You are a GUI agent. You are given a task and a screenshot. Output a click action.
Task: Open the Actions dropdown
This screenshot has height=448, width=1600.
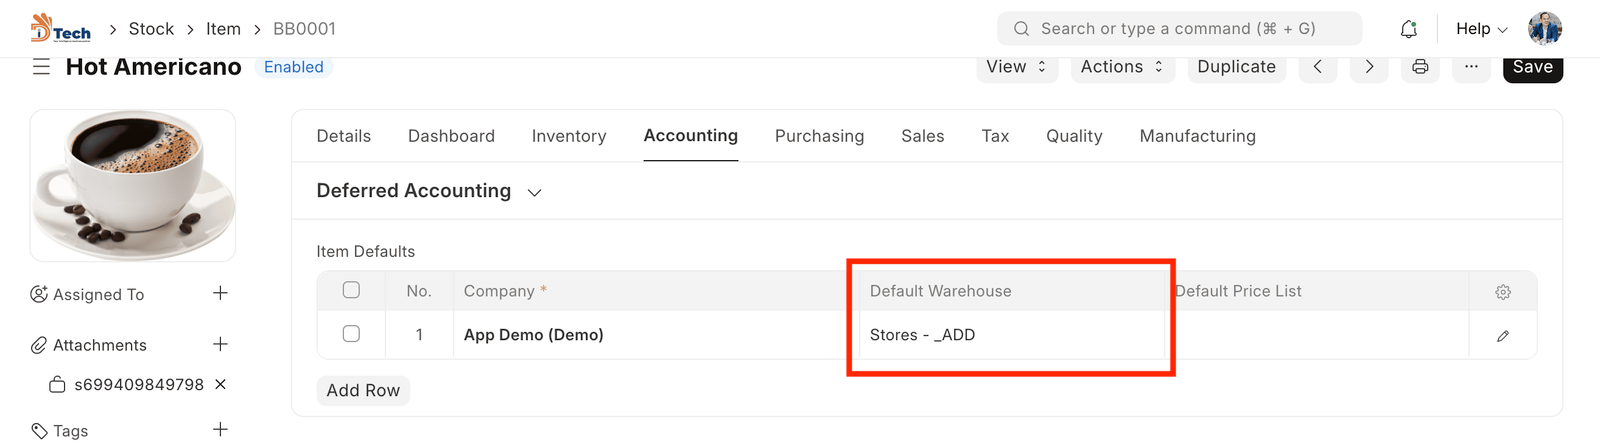pos(1121,67)
